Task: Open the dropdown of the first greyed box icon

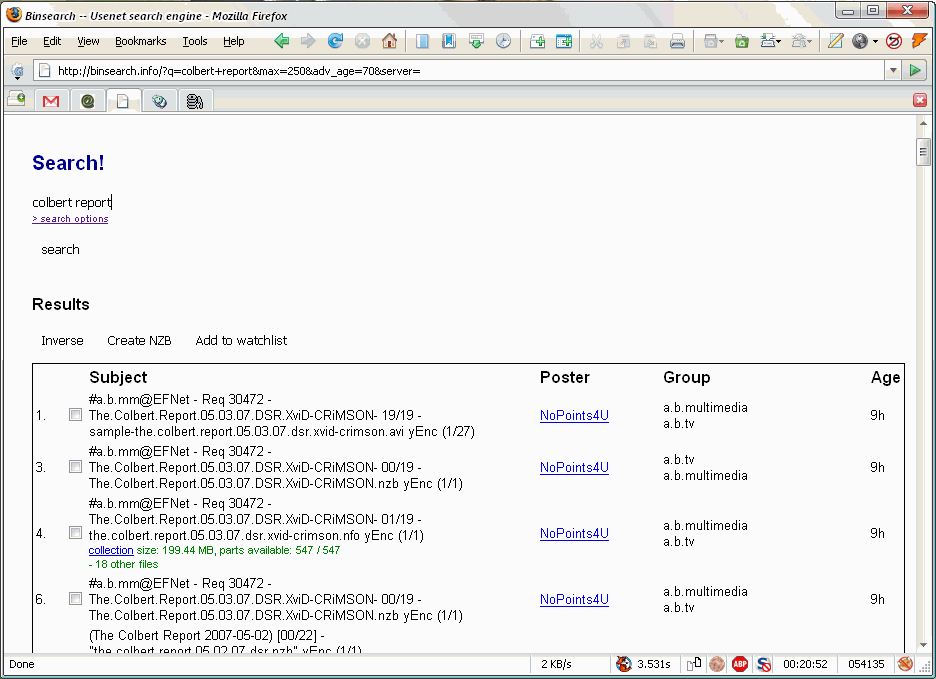Action: click(x=721, y=41)
